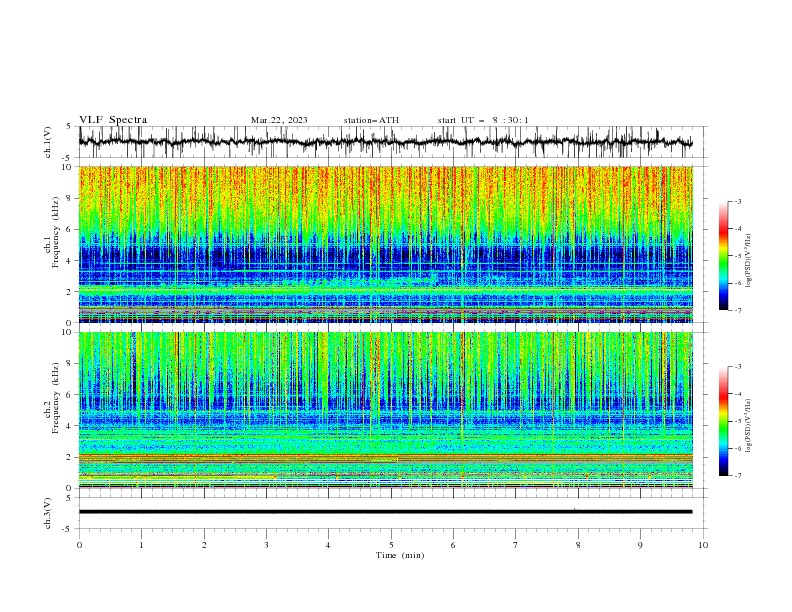This screenshot has height=612, width=792.
Task: Click the ch.2 "Frequency (kHz)" axis label
Action: (55, 398)
